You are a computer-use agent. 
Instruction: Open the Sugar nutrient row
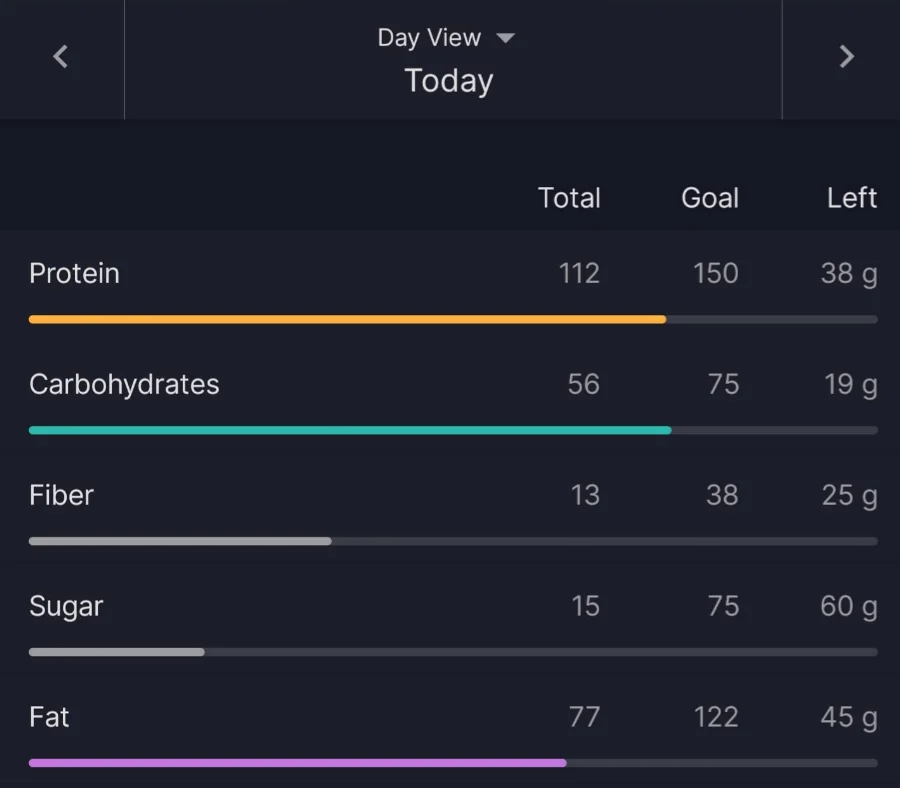(453, 620)
